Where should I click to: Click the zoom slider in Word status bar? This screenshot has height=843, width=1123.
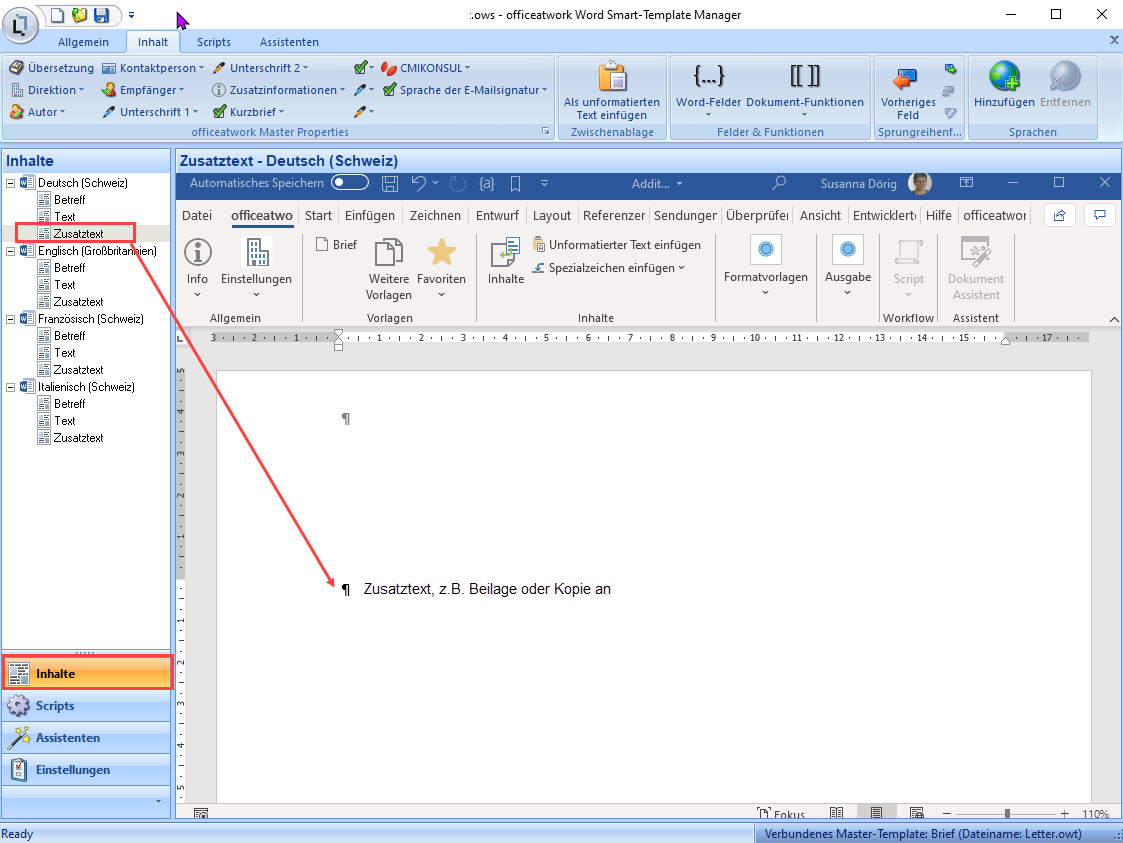(x=1007, y=814)
